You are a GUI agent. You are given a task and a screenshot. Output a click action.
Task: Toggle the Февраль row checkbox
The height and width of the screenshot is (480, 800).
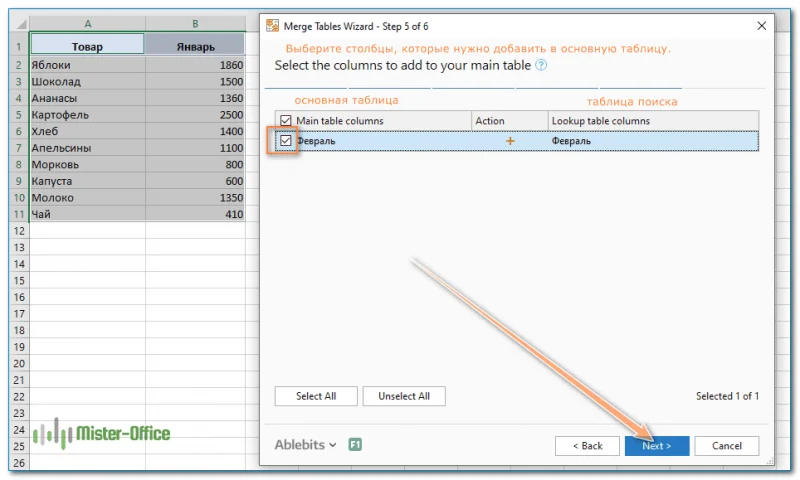286,141
